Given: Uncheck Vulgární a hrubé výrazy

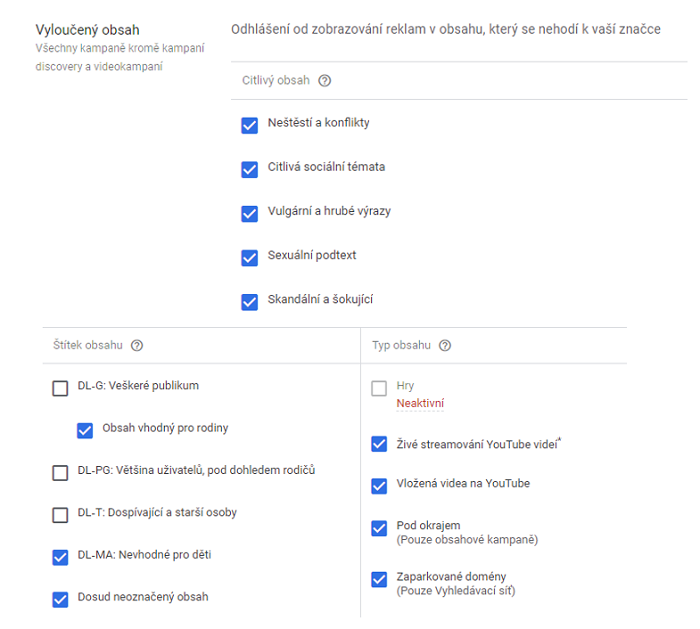Looking at the screenshot, I should tap(250, 213).
